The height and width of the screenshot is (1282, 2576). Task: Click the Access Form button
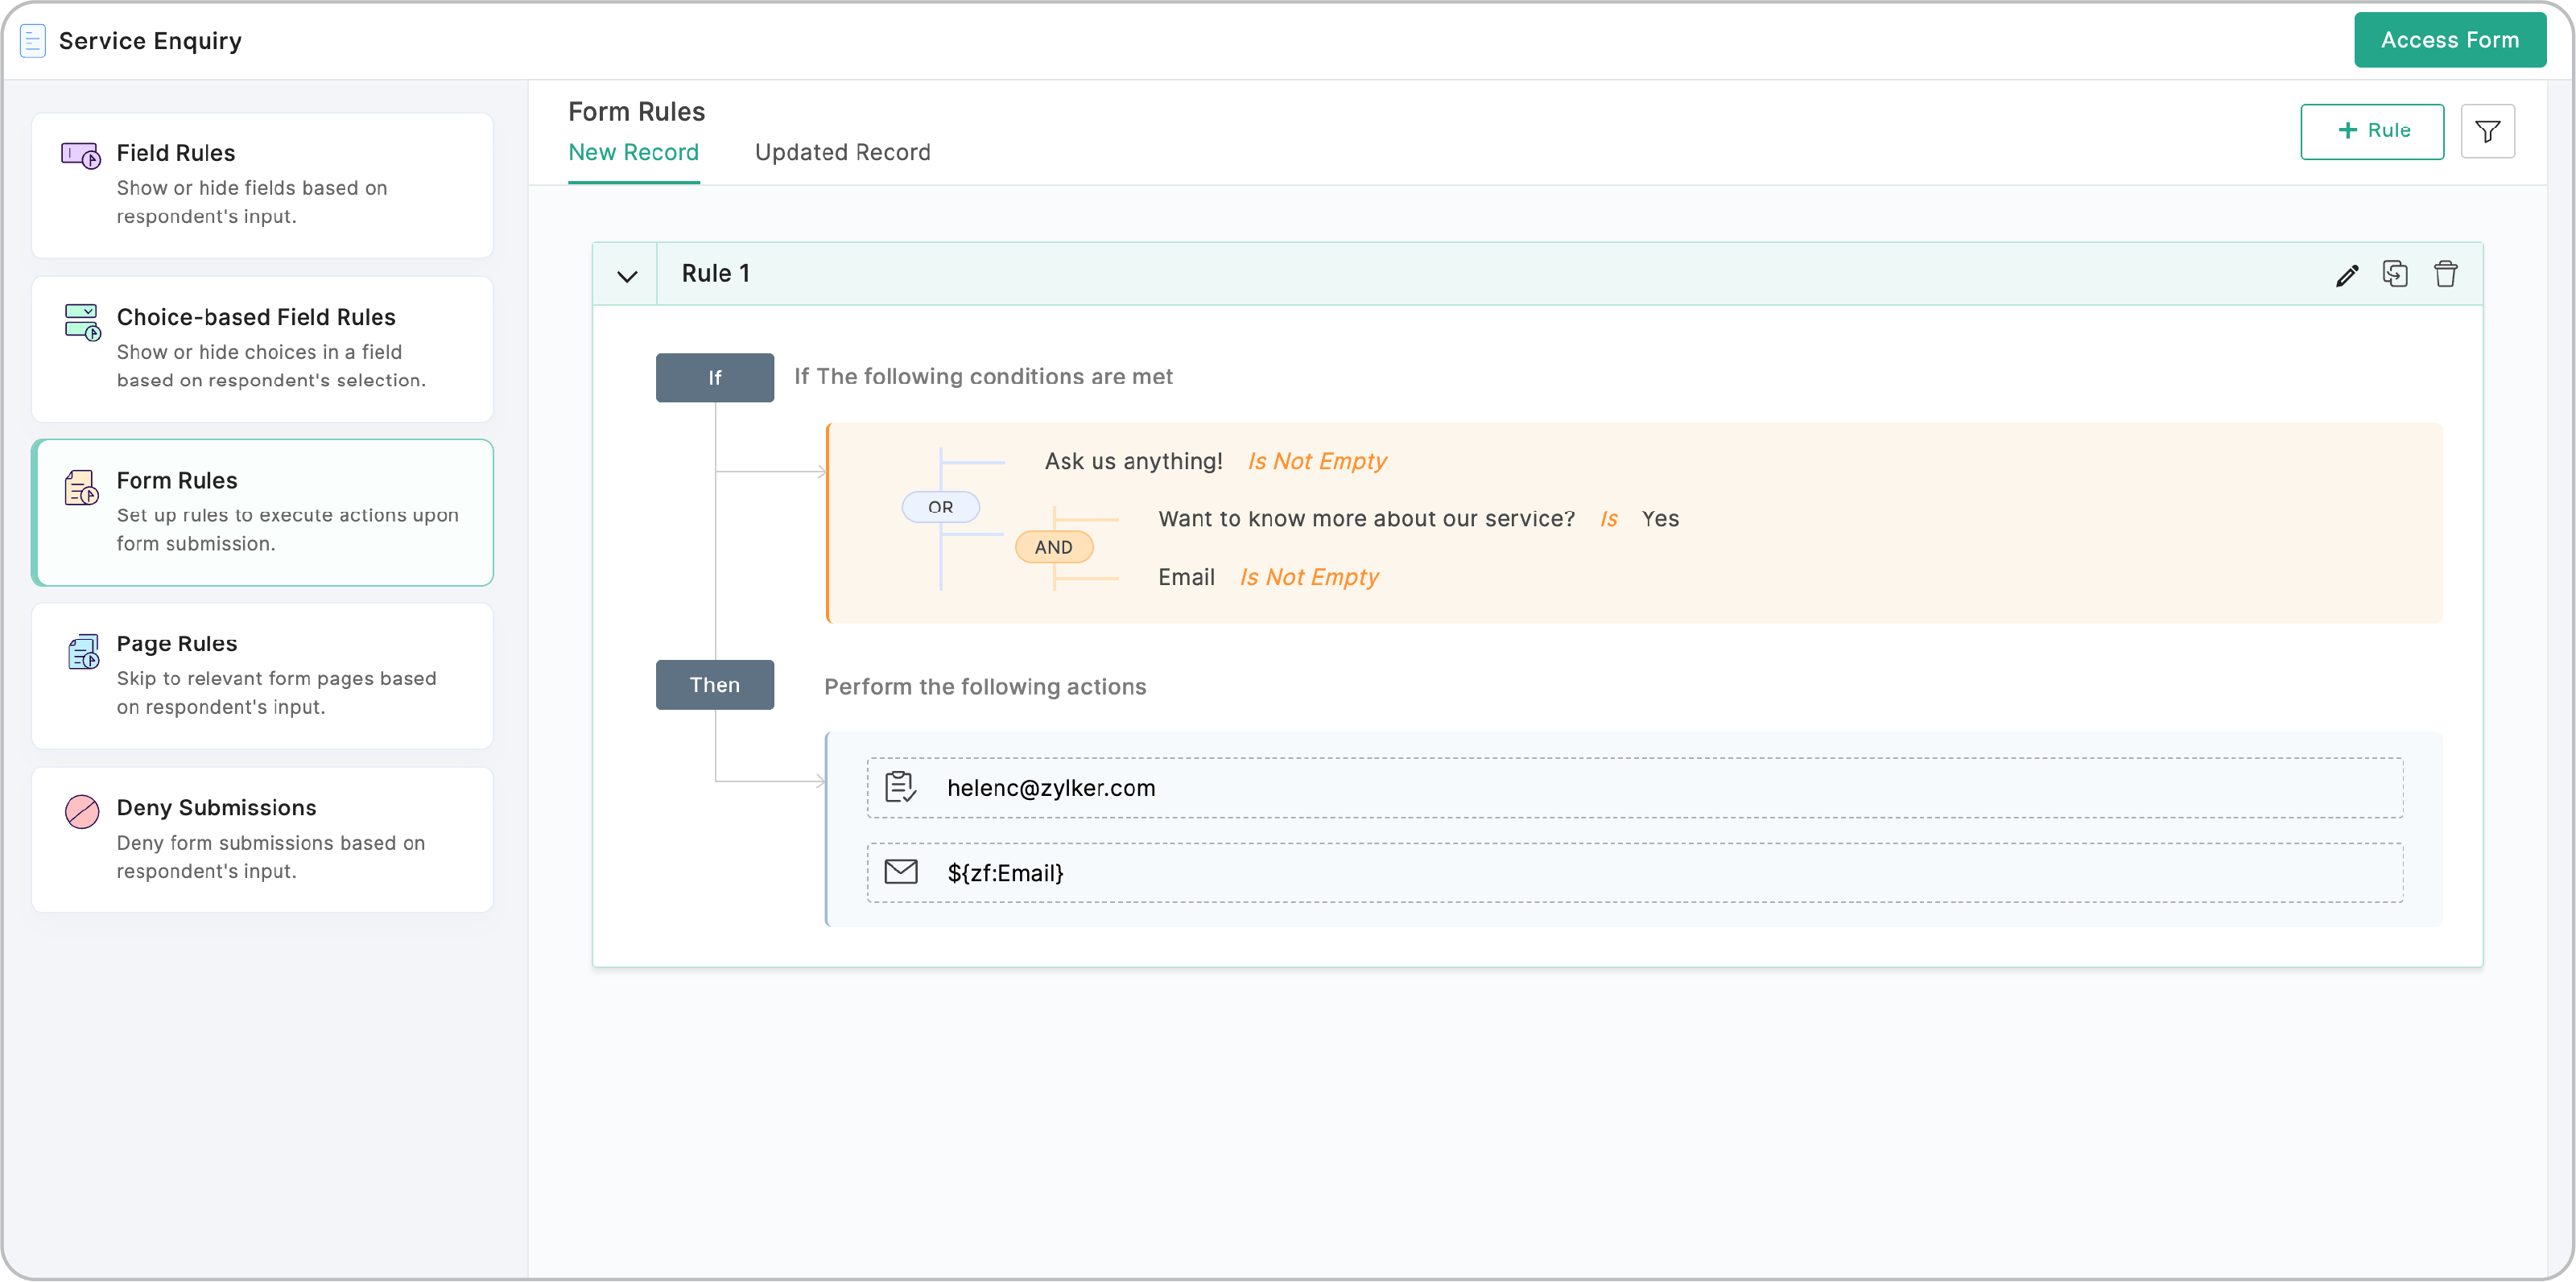coord(2449,40)
